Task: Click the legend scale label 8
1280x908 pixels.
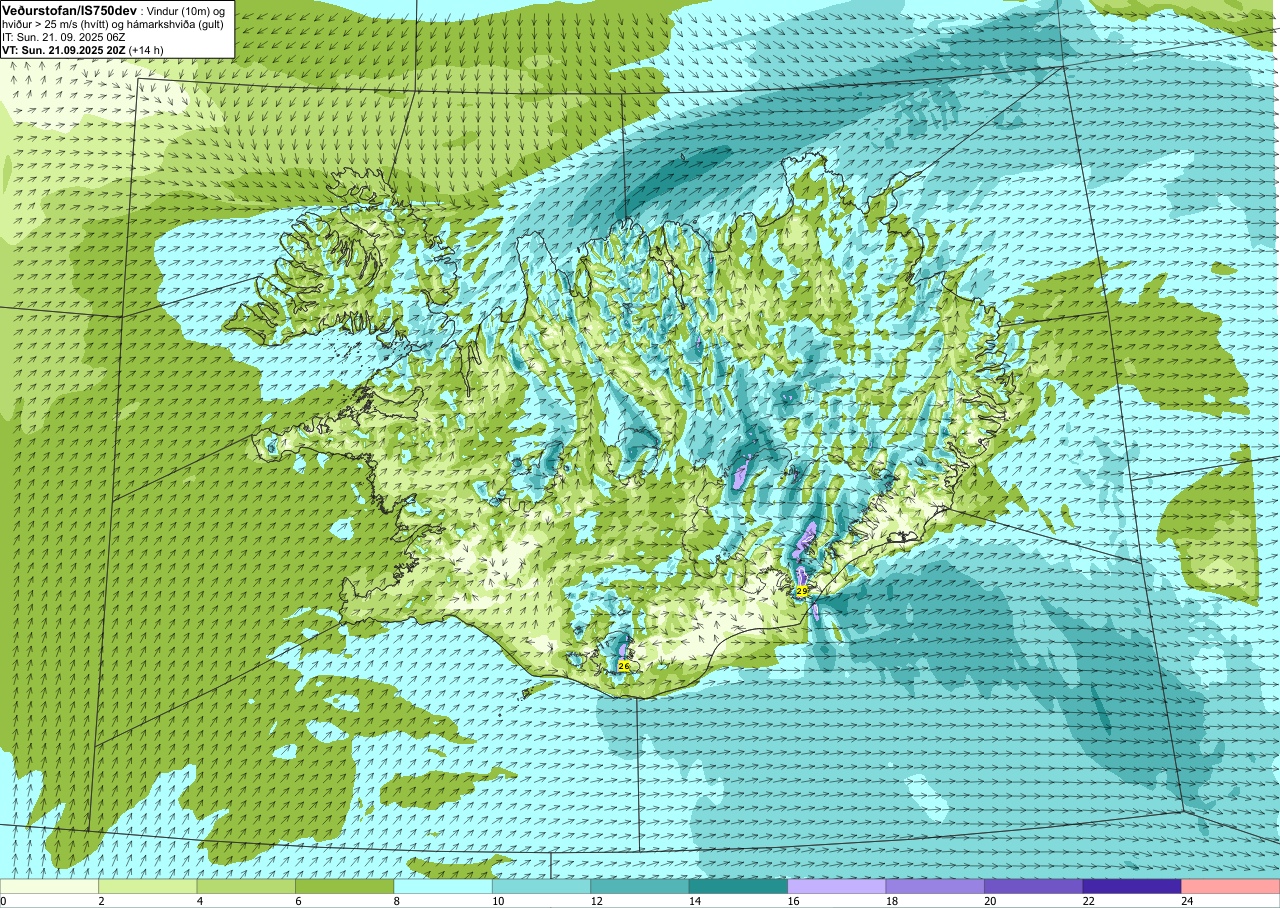Action: pos(397,901)
